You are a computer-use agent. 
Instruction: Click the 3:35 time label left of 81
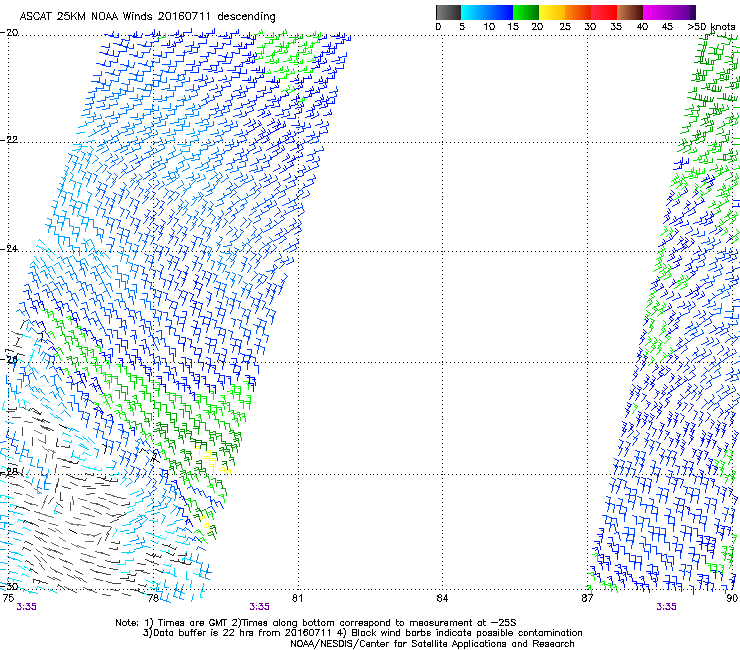pos(260,607)
